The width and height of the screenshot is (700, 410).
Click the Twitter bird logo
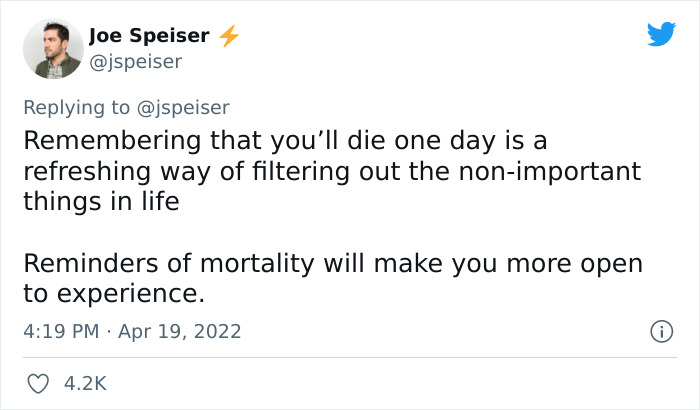(x=661, y=35)
